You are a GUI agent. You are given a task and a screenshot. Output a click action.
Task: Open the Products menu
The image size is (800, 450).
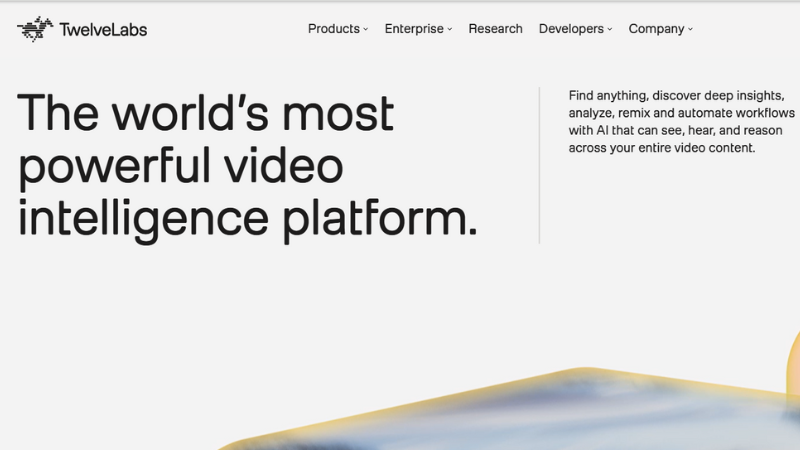click(334, 29)
